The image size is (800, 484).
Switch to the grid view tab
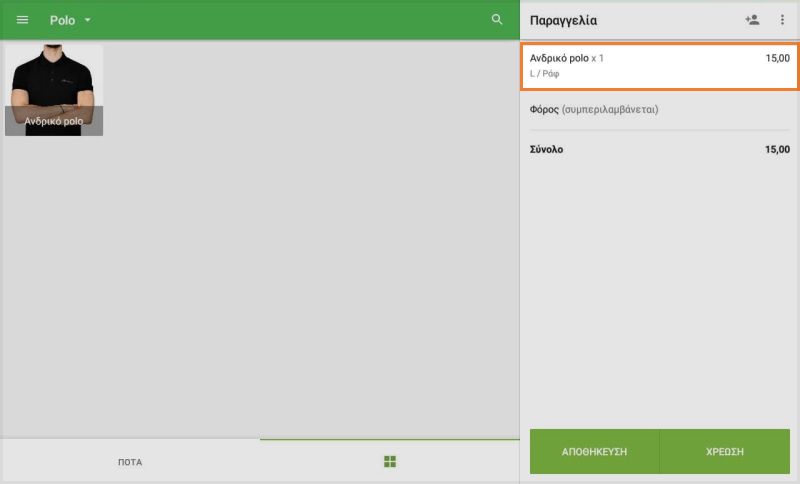[x=390, y=462]
